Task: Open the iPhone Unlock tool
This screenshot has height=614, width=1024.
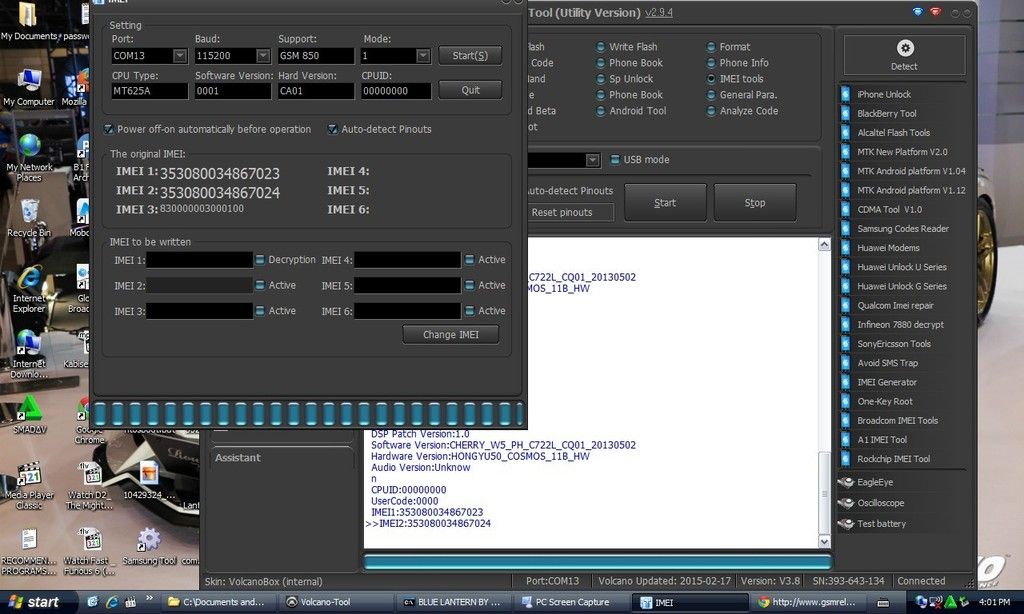Action: point(883,95)
